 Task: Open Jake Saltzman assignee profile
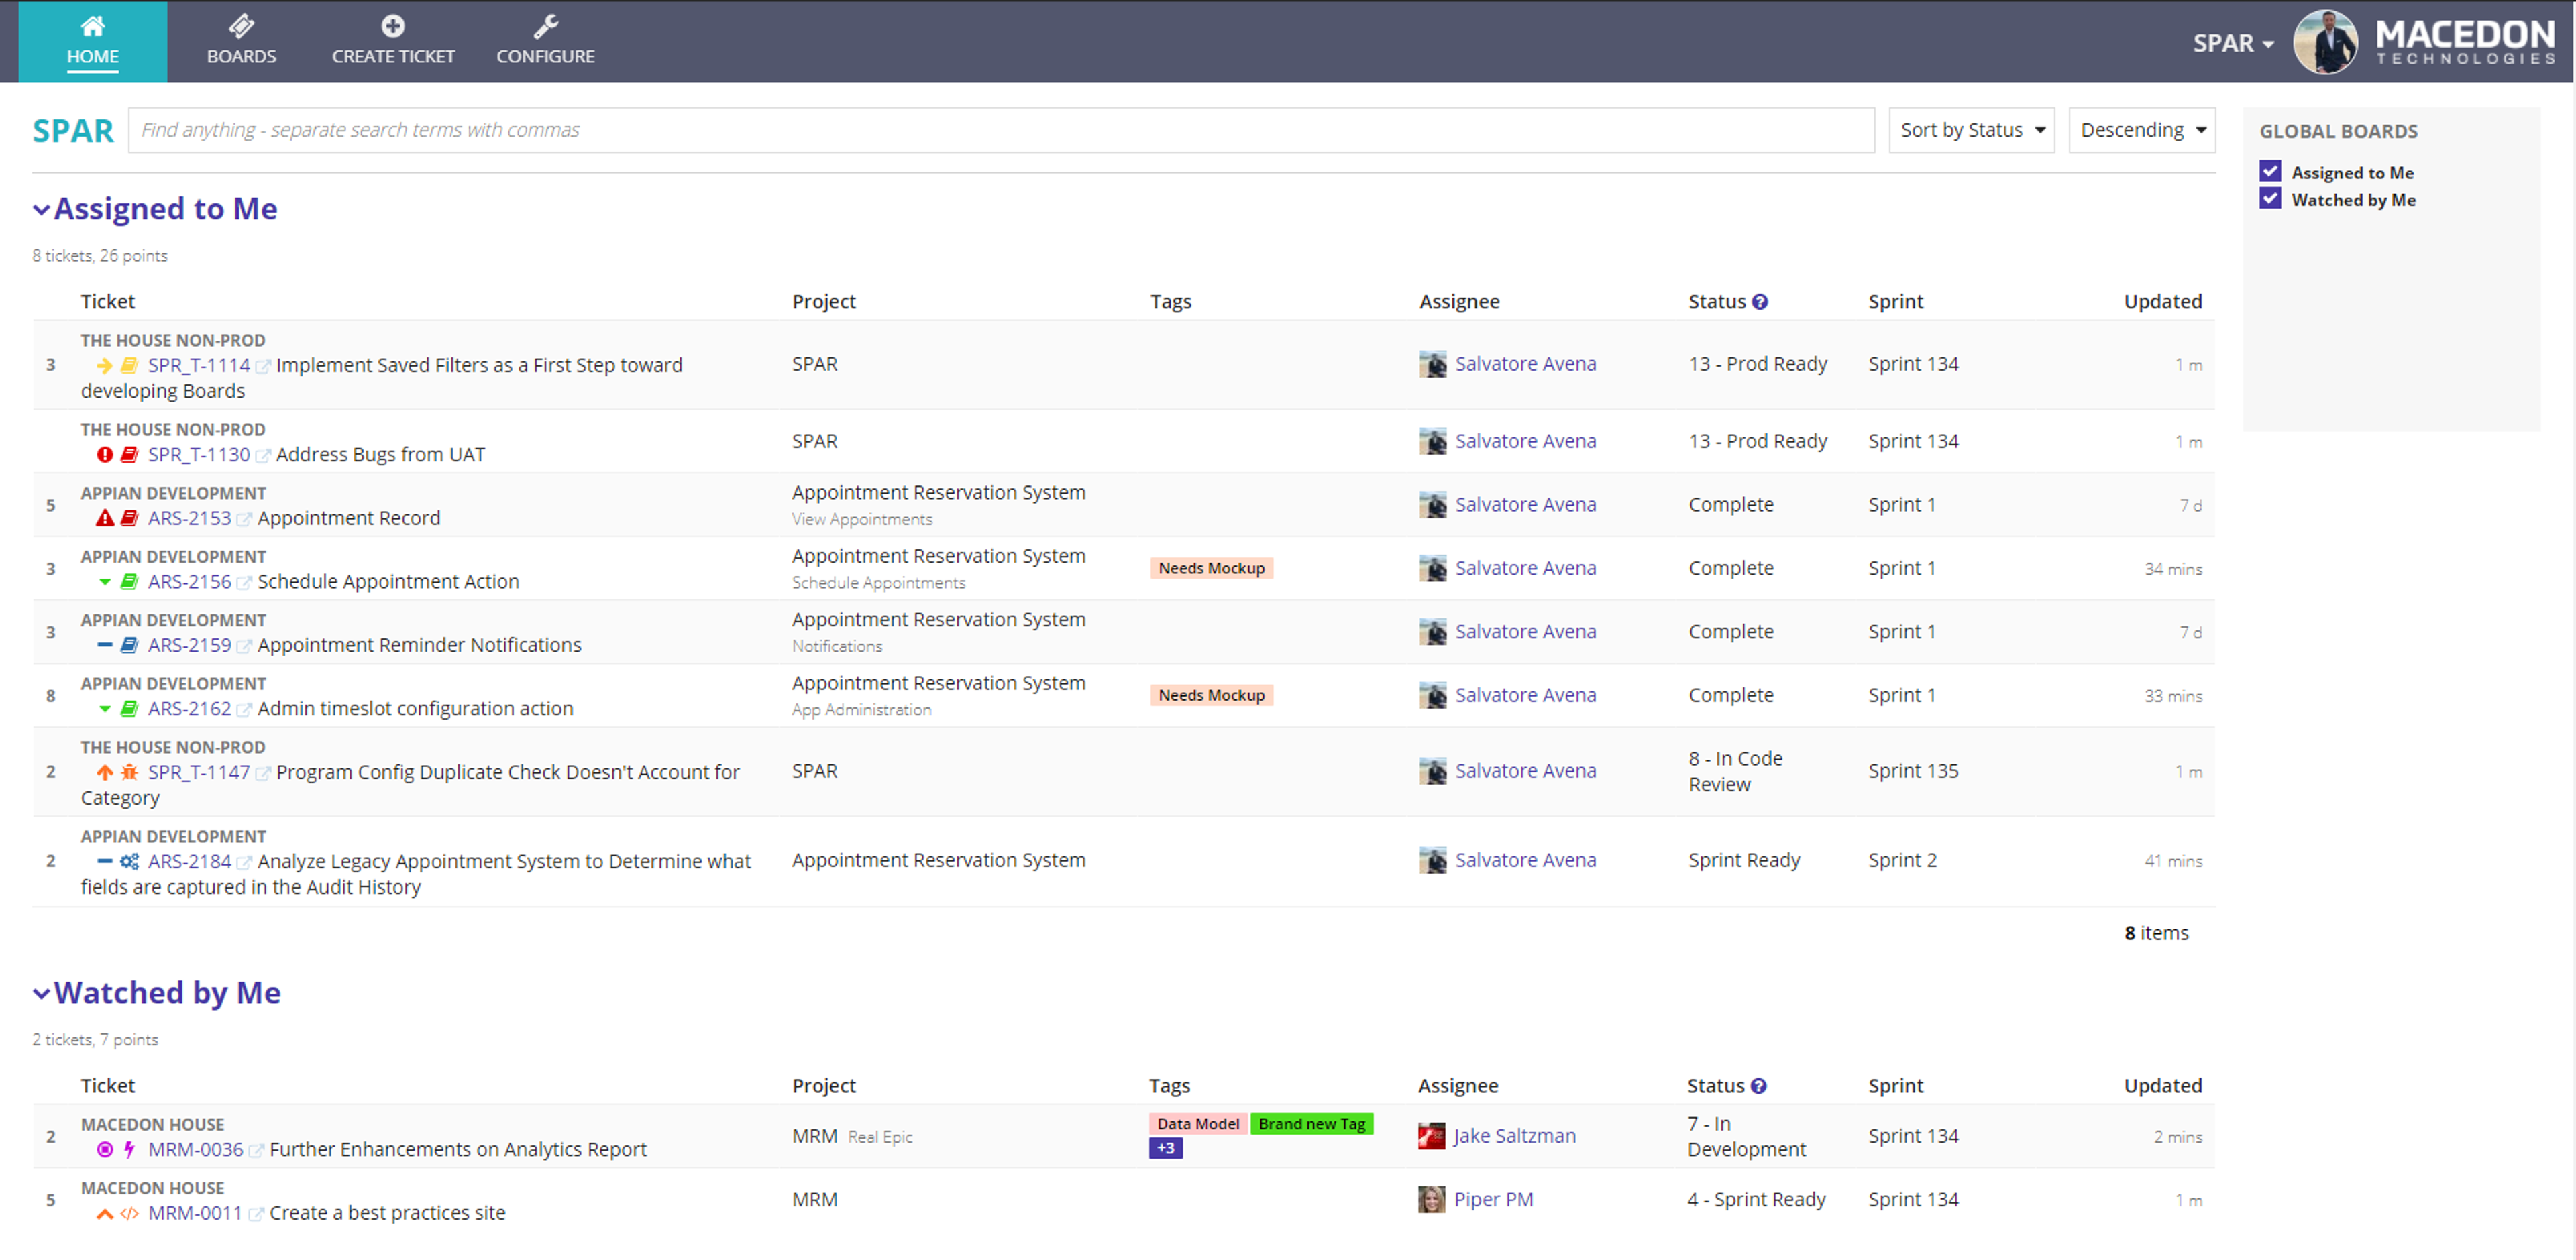[x=1514, y=1136]
